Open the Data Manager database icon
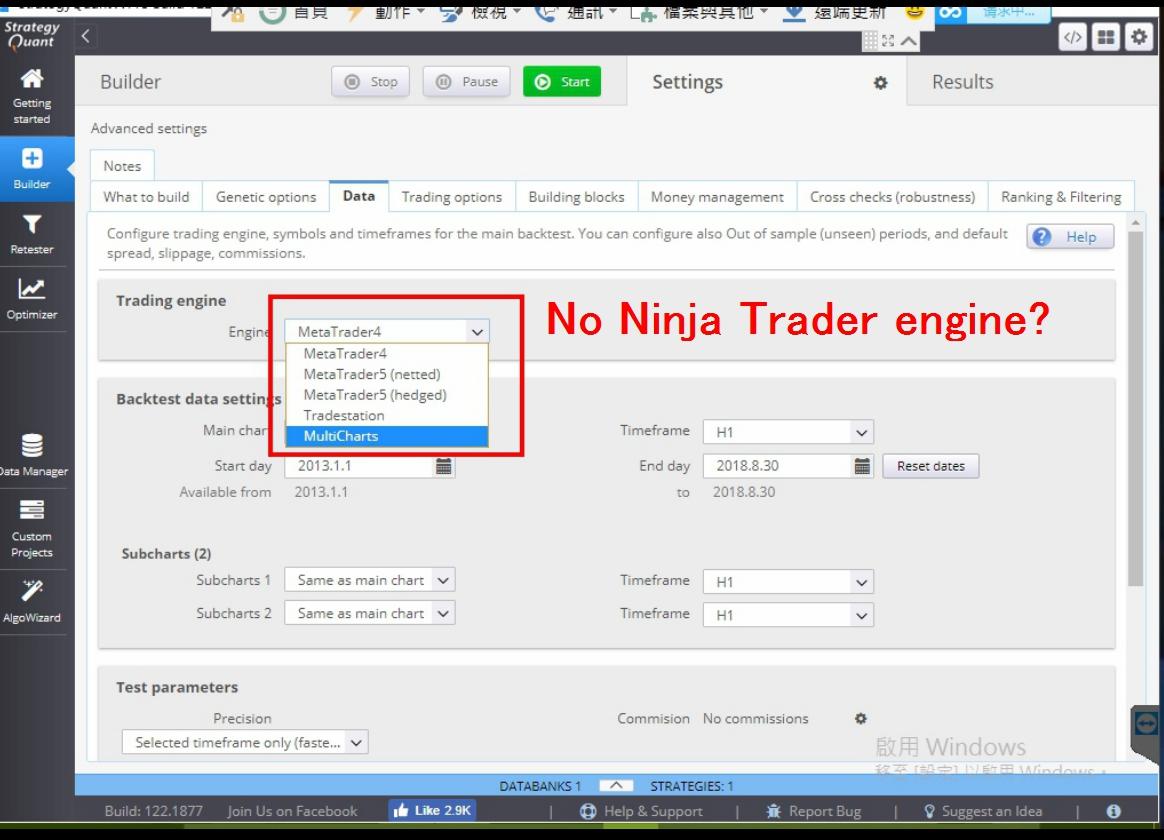Screen dimensions: 1164x840 click(x=32, y=445)
